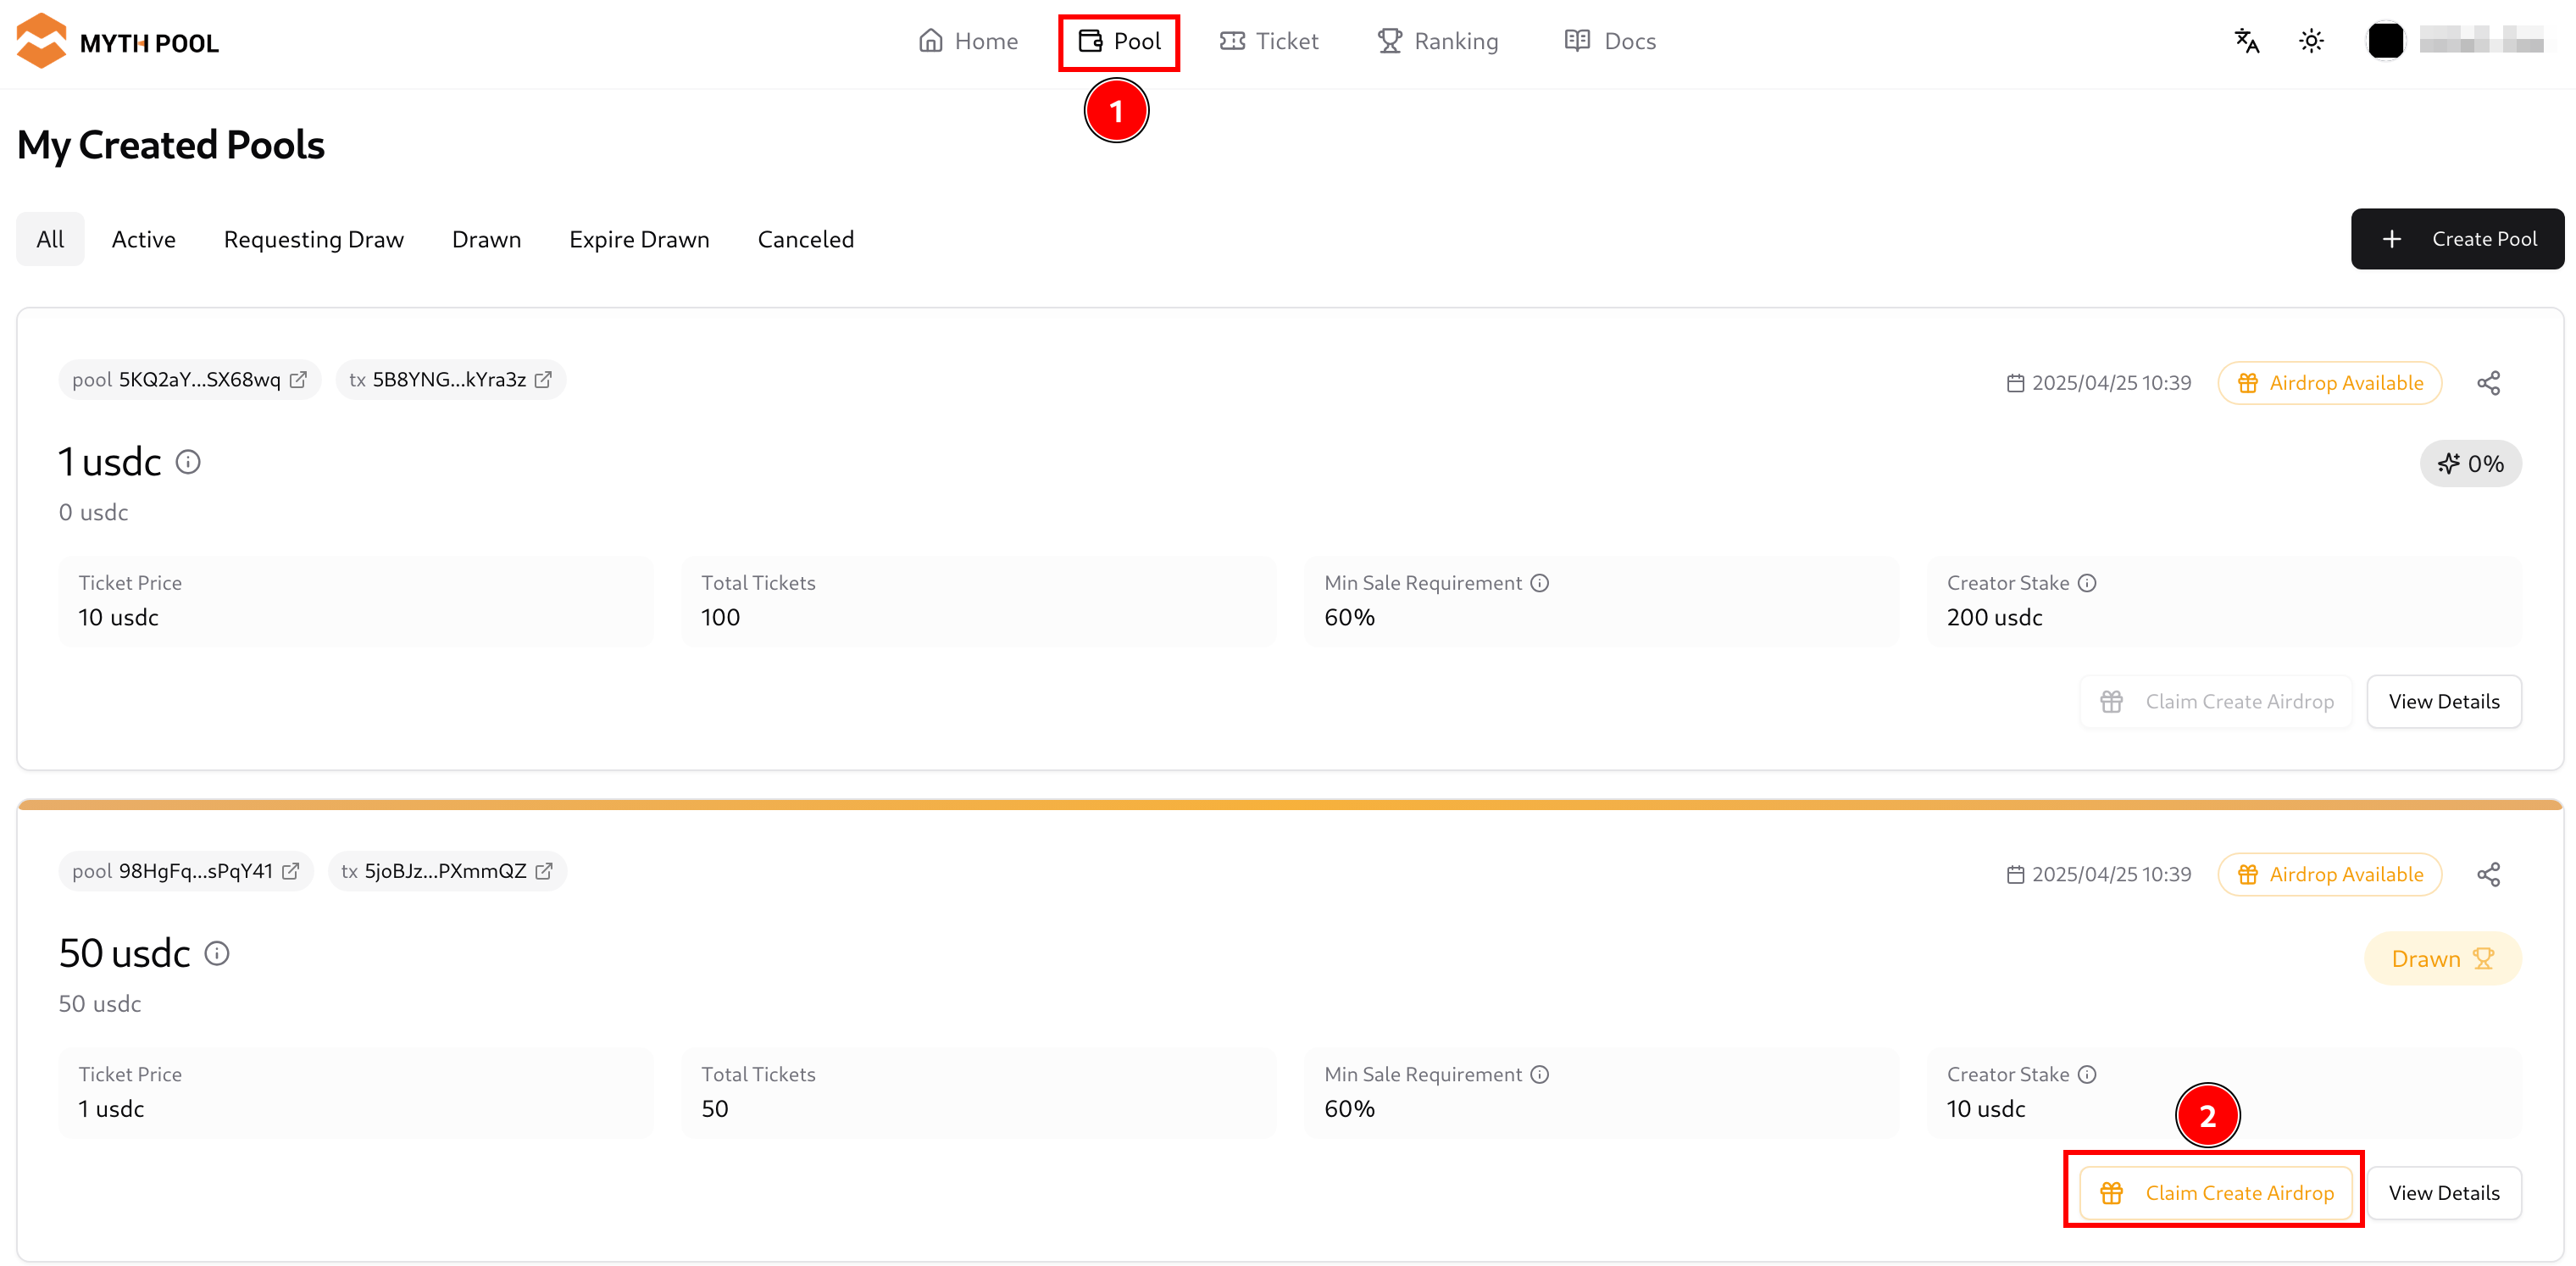
Task: Click the Total Tickets 100 value
Action: (721, 618)
